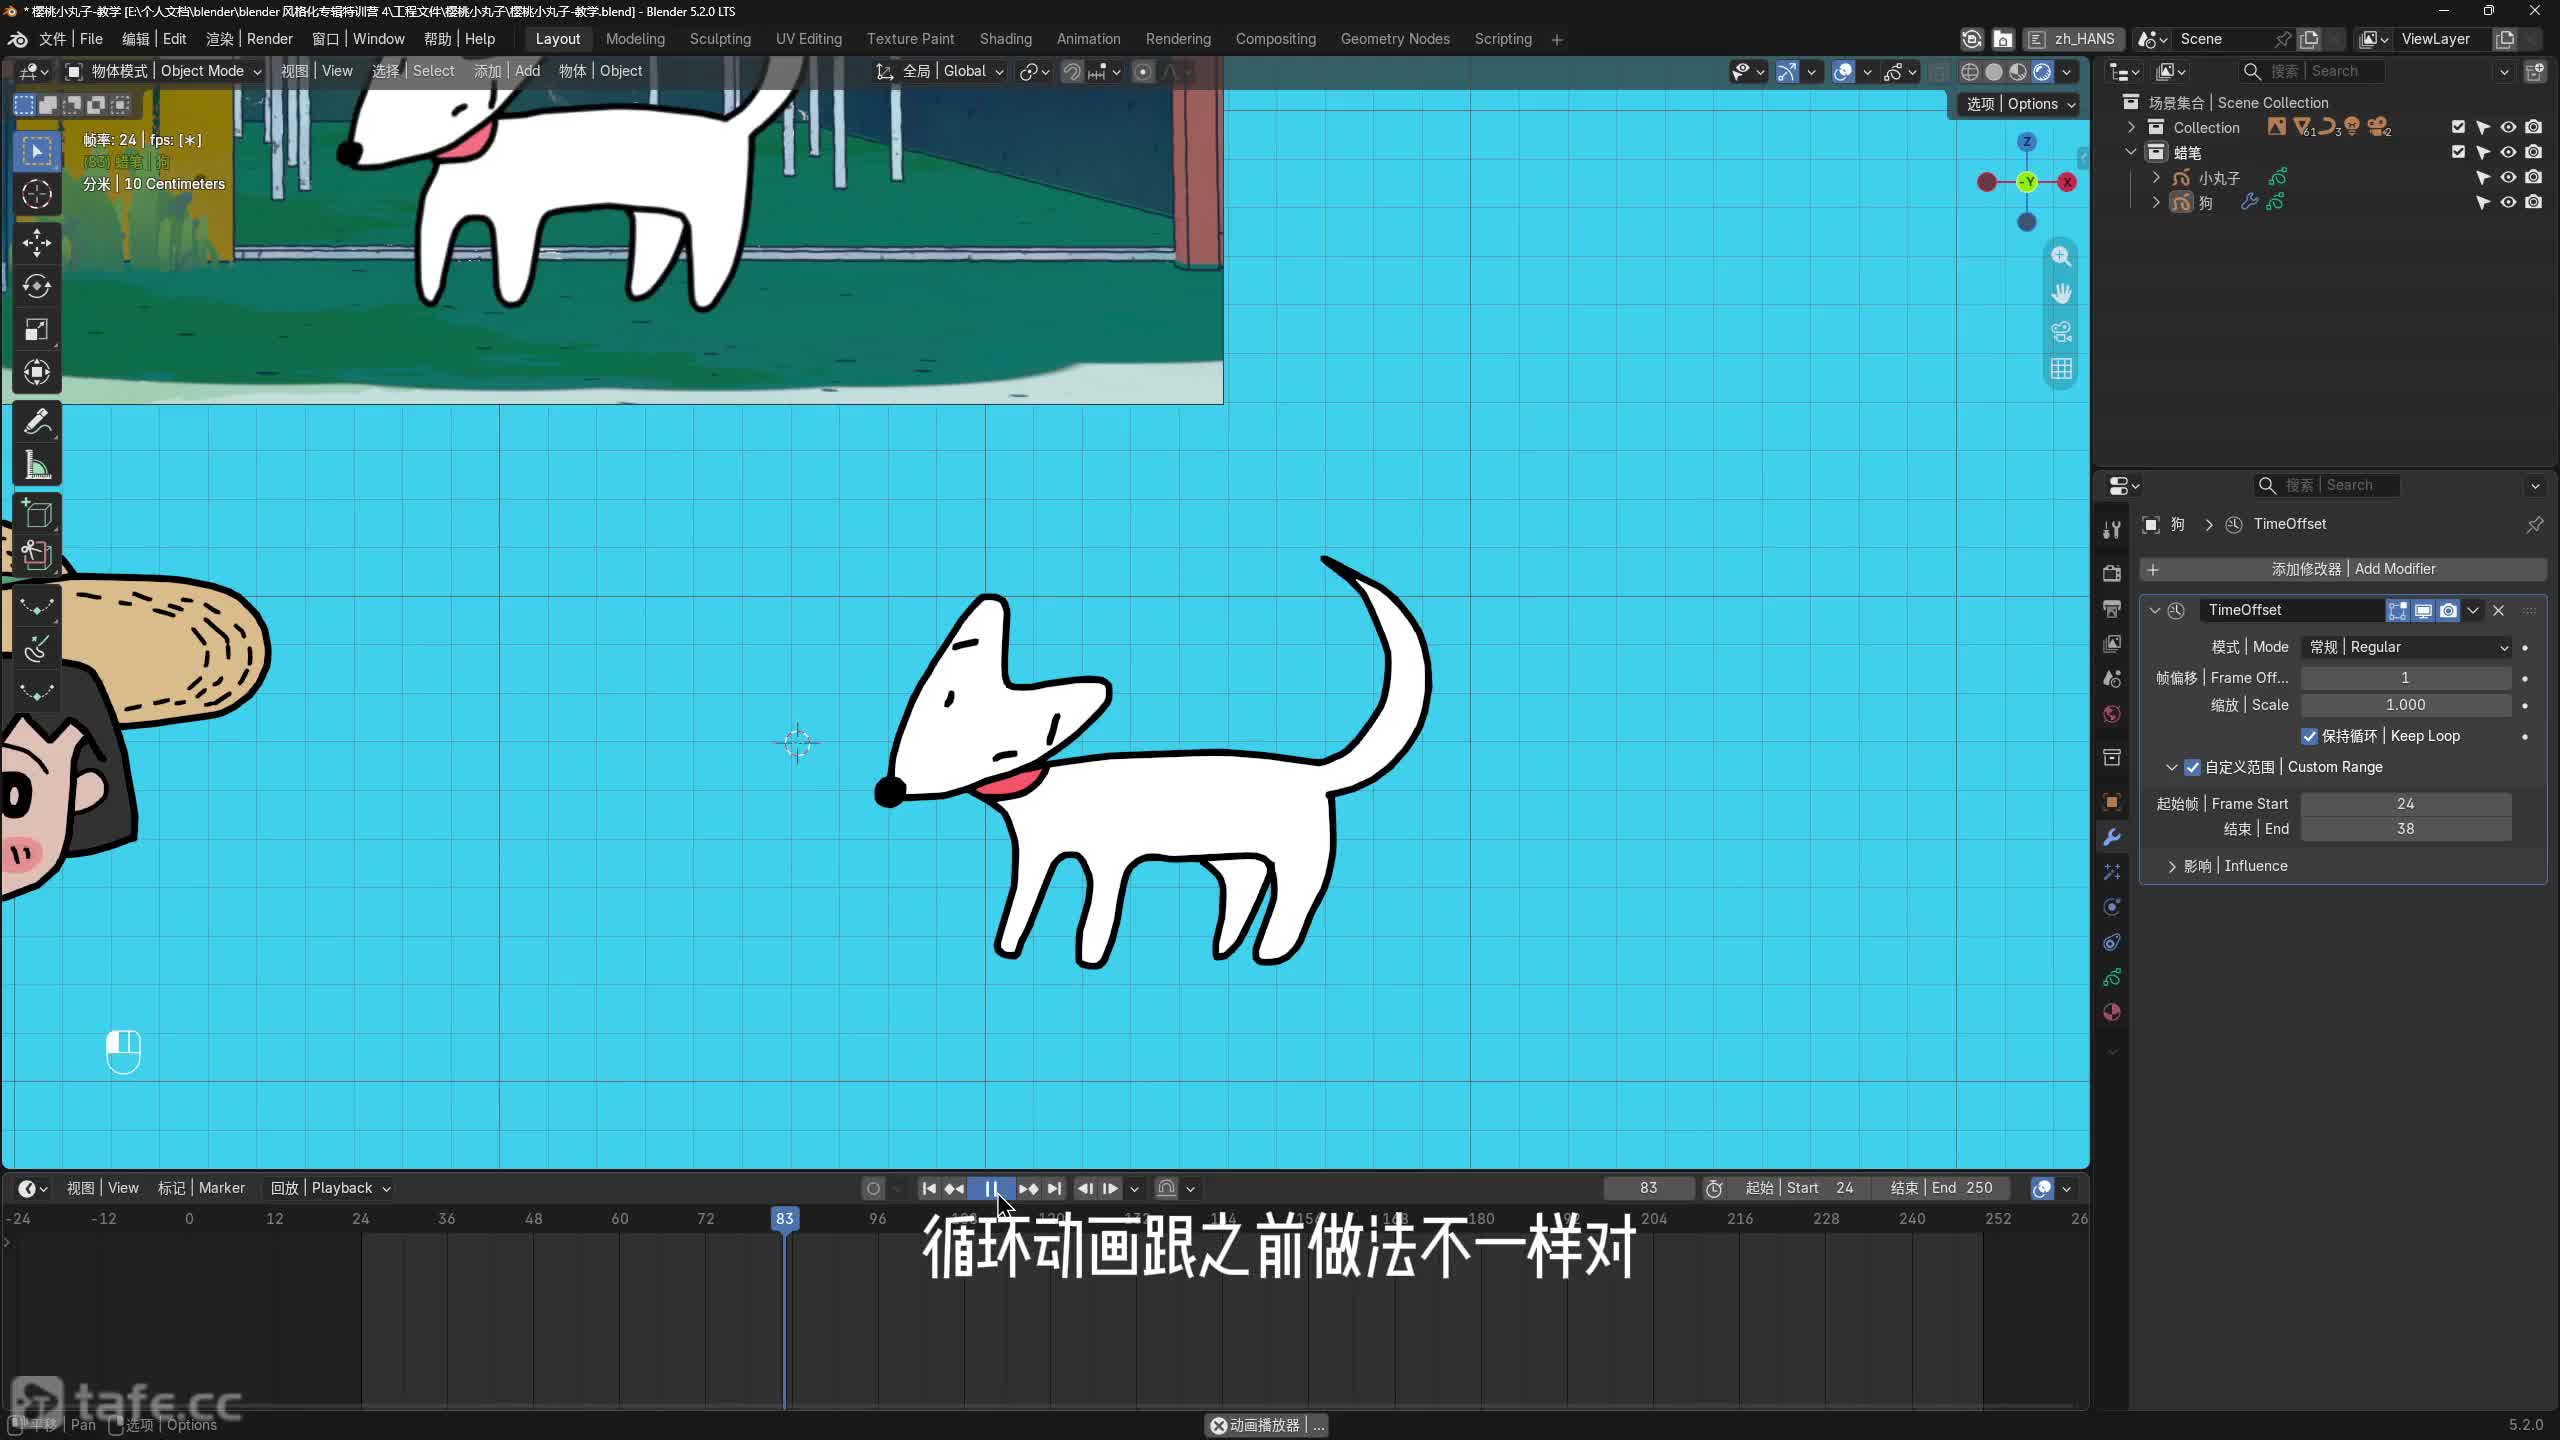2560x1440 pixels.
Task: Click the Frame Offset value field
Action: click(x=2406, y=678)
